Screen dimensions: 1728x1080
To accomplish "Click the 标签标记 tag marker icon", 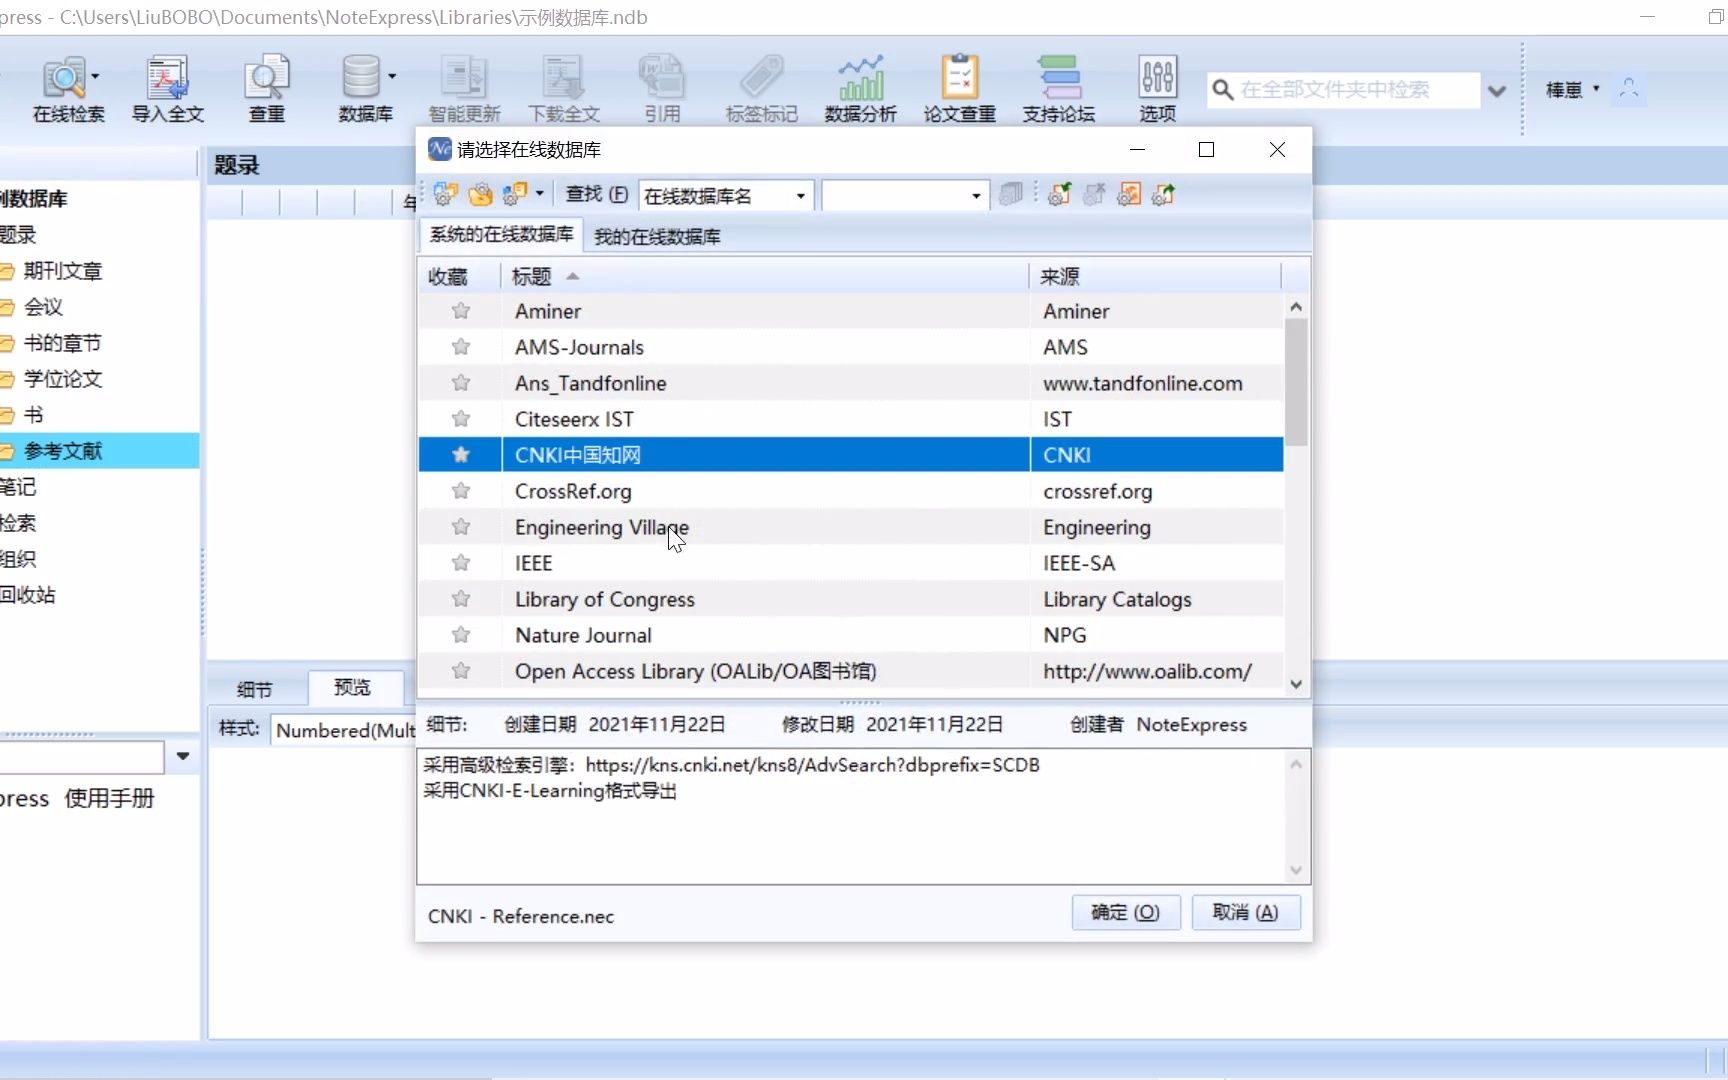I will pos(761,88).
